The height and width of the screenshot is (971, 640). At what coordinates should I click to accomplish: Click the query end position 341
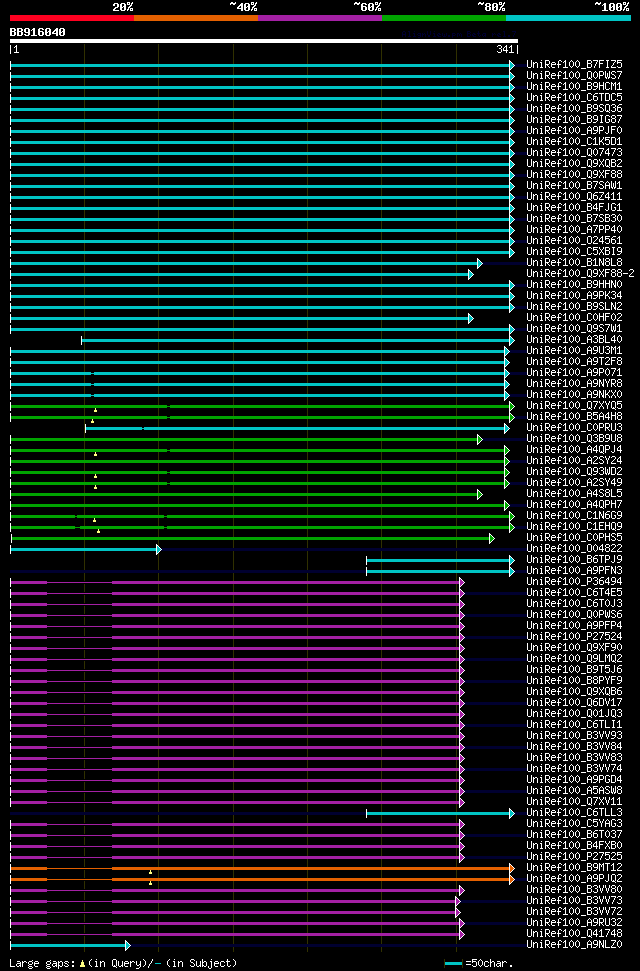504,50
